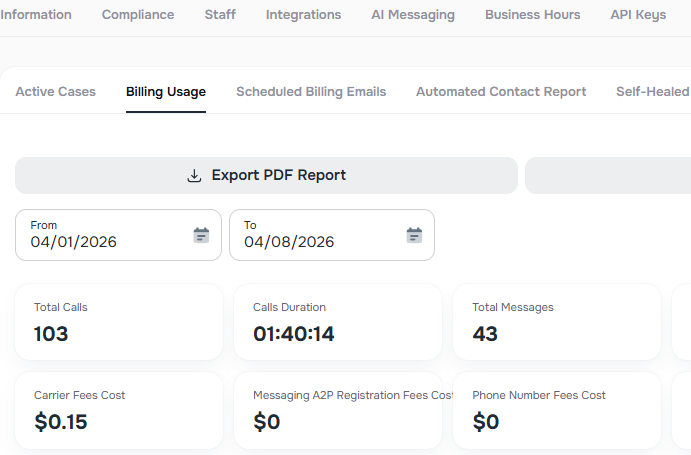Go to Automated Contact Report tab
691x455 pixels.
(x=501, y=92)
